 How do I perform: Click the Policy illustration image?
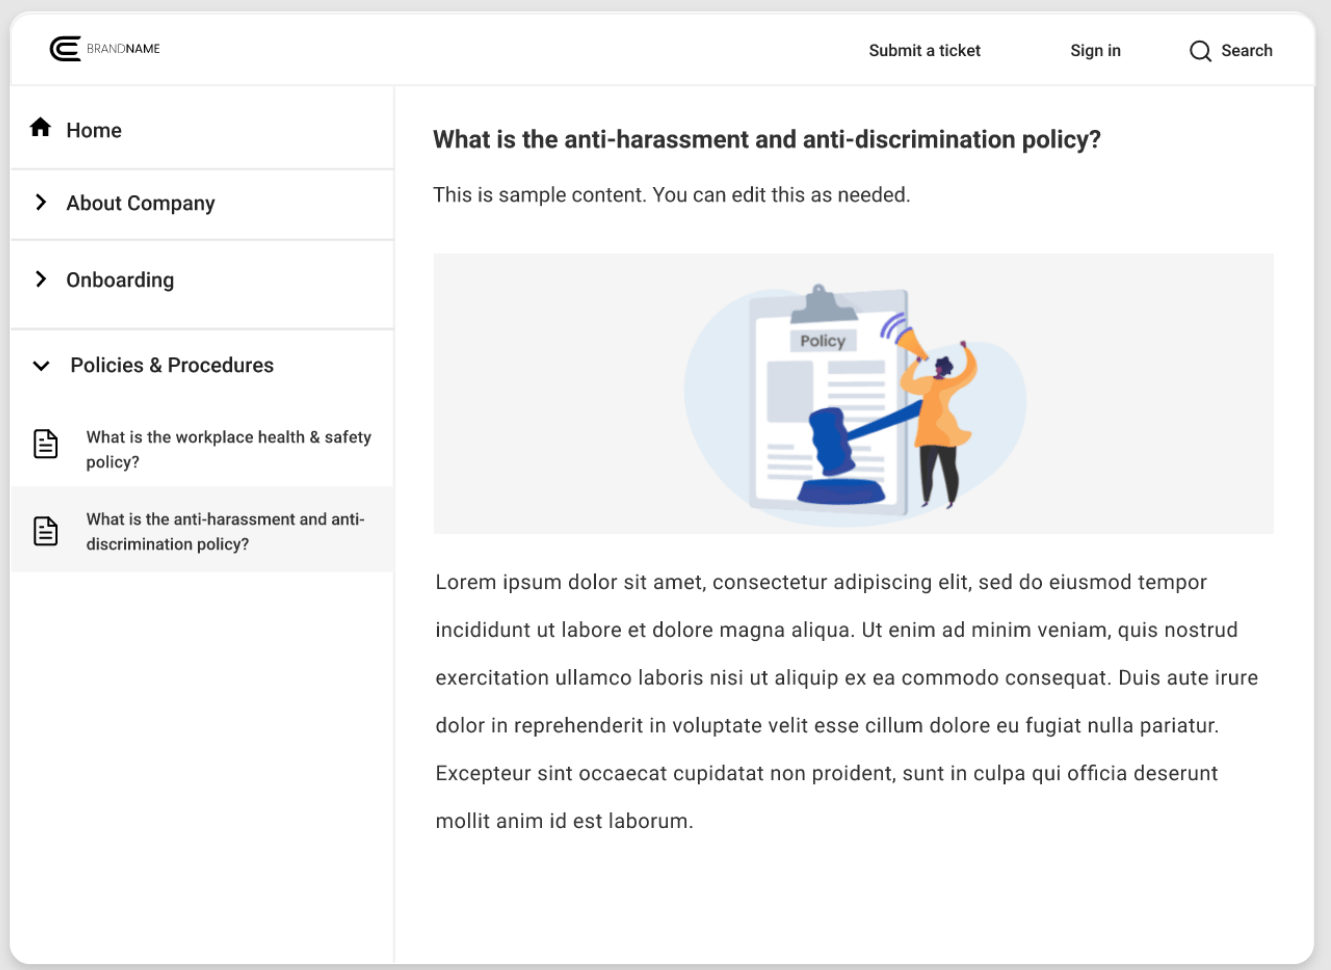(853, 393)
